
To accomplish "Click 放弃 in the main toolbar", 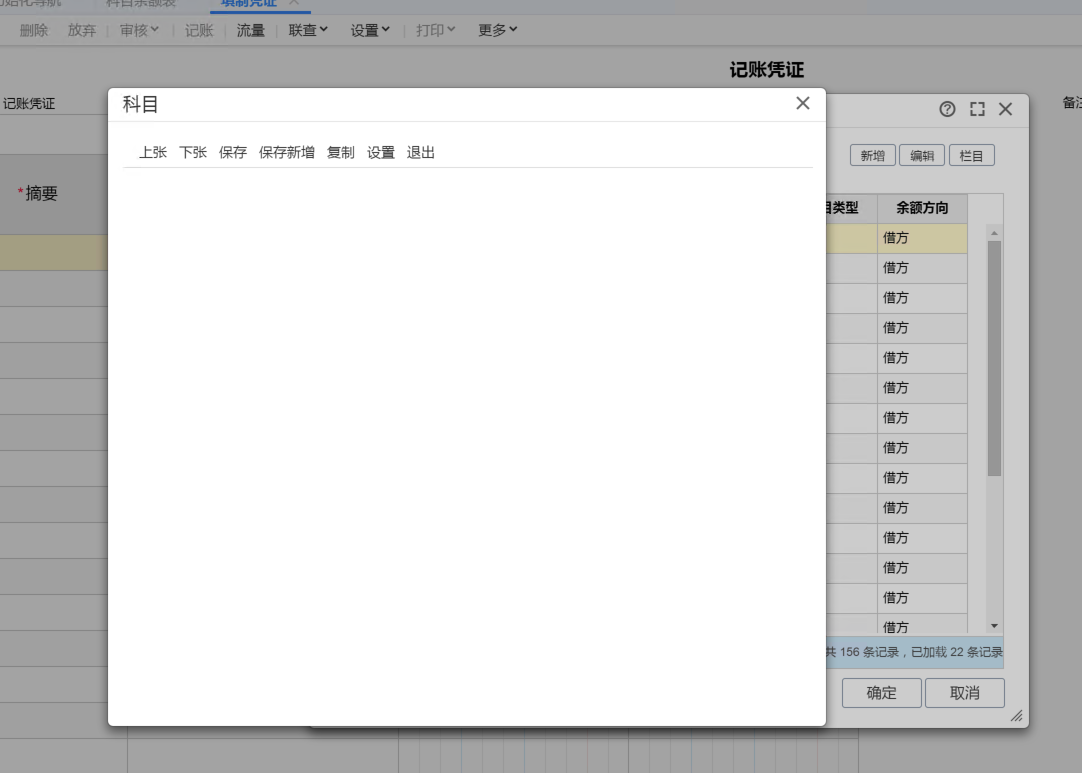I will tap(81, 30).
